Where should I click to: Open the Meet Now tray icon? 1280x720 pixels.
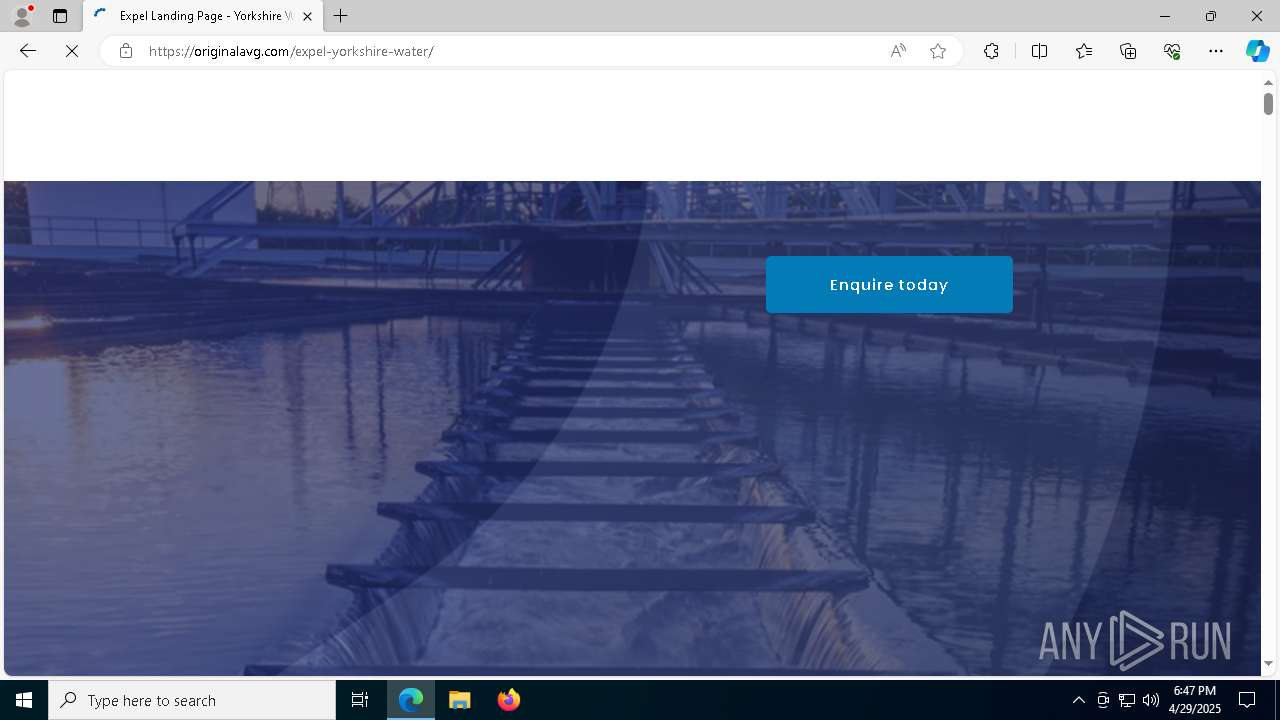click(1103, 700)
